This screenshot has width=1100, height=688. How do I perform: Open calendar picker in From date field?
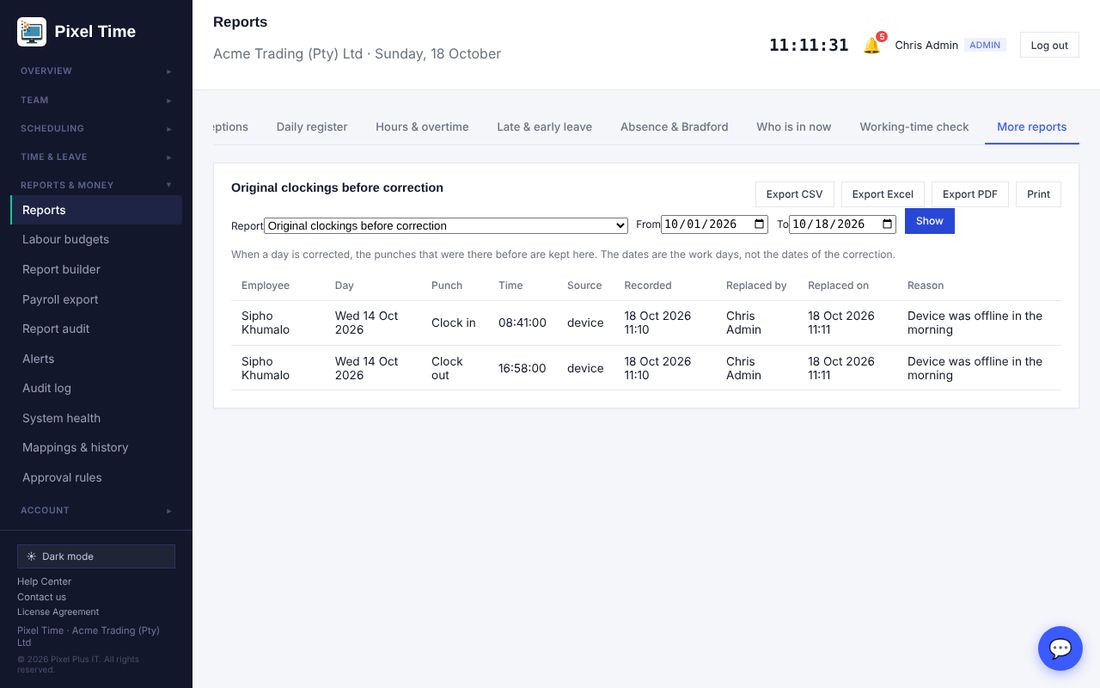pyautogui.click(x=759, y=224)
